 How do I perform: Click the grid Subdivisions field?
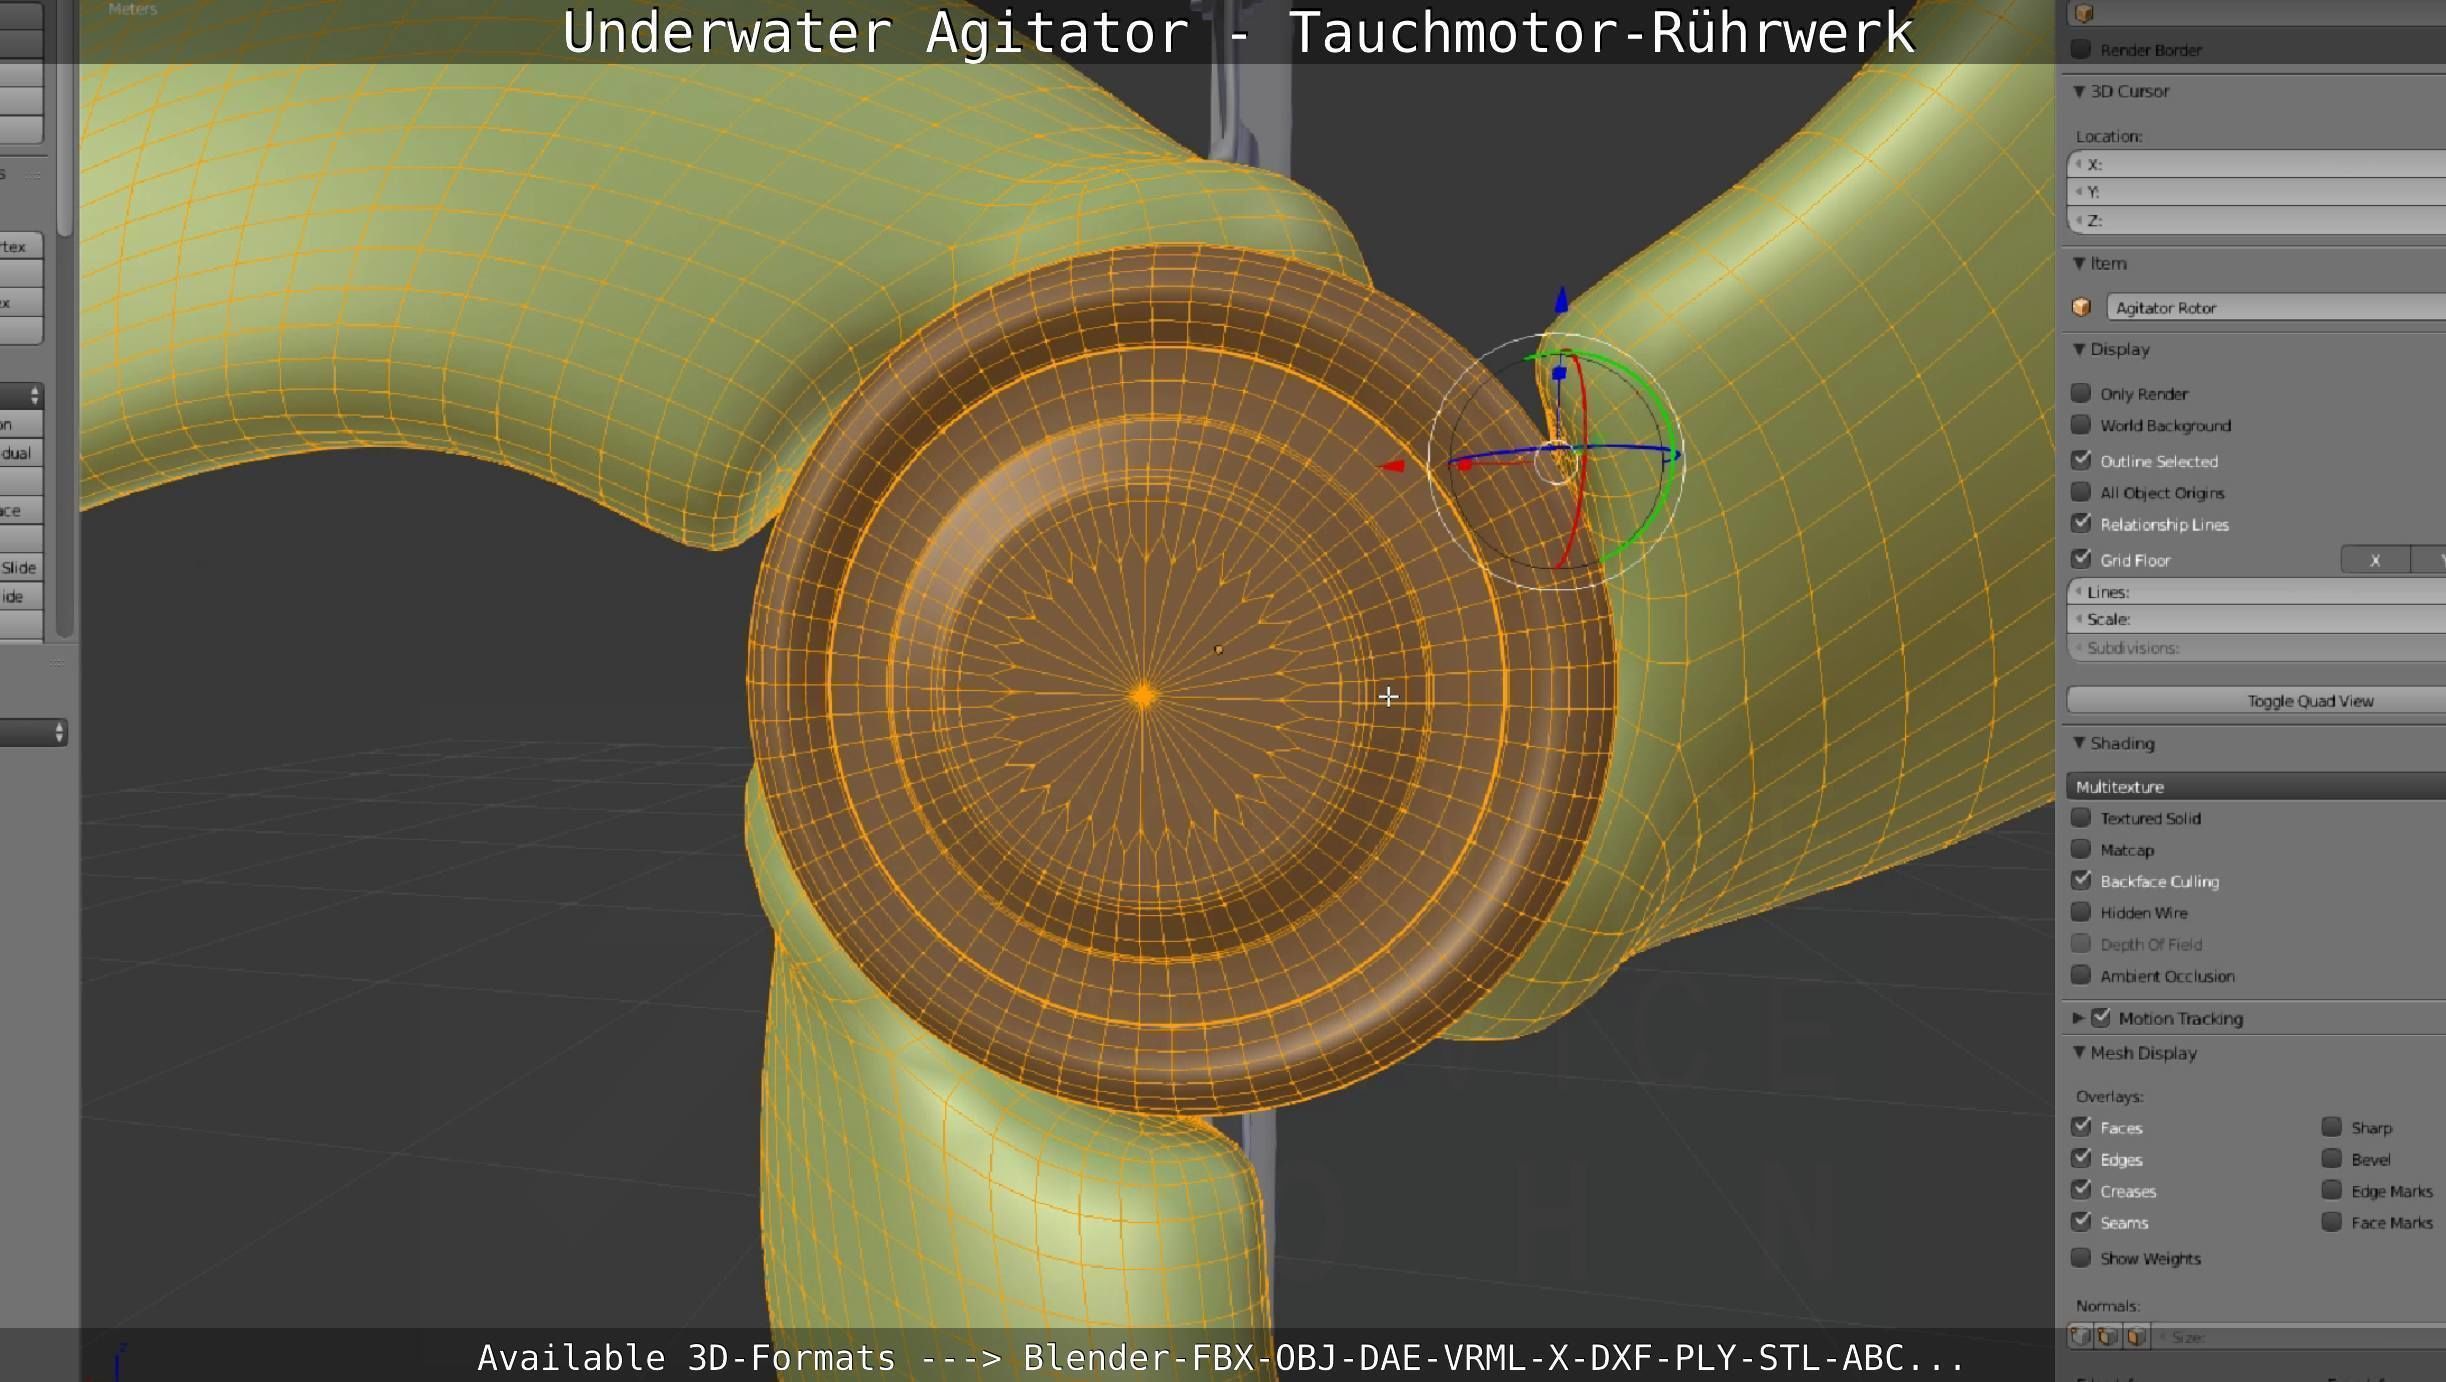tap(2256, 647)
